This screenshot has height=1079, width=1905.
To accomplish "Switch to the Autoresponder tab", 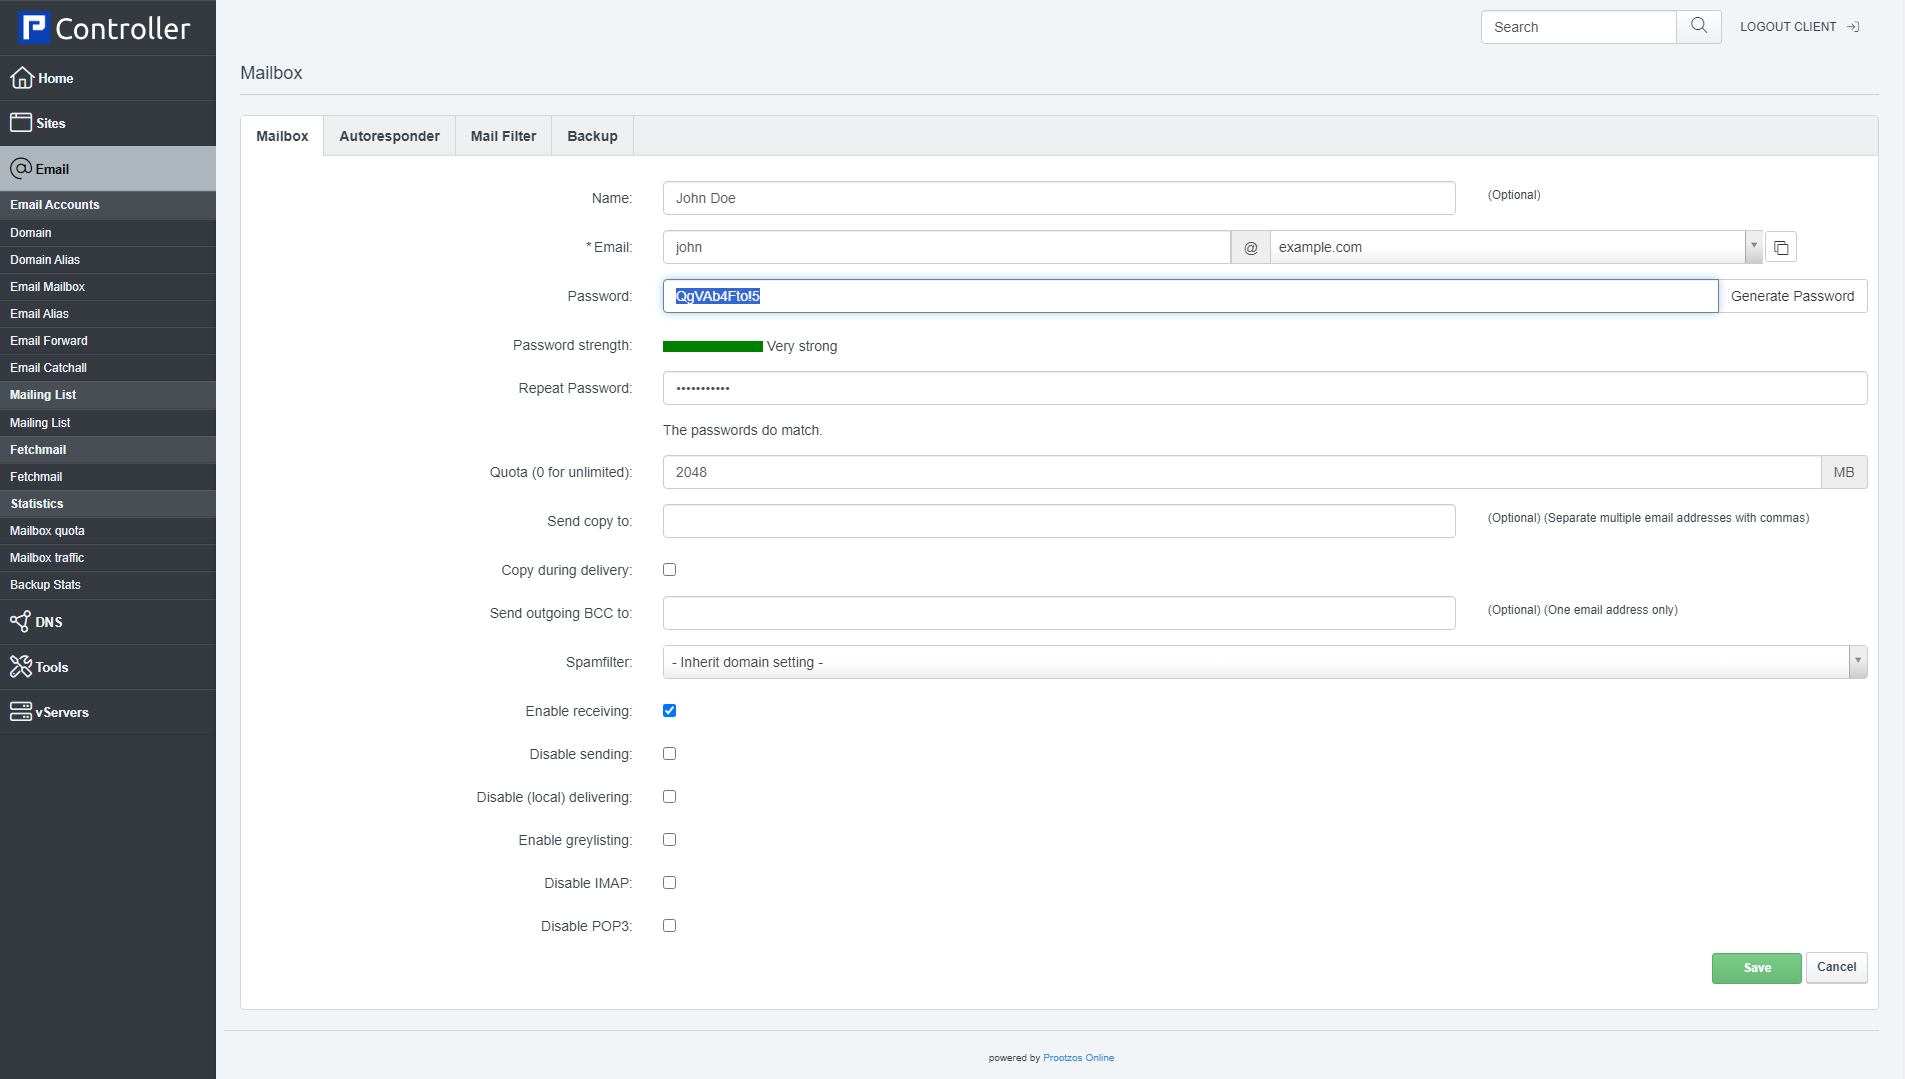I will tap(389, 136).
